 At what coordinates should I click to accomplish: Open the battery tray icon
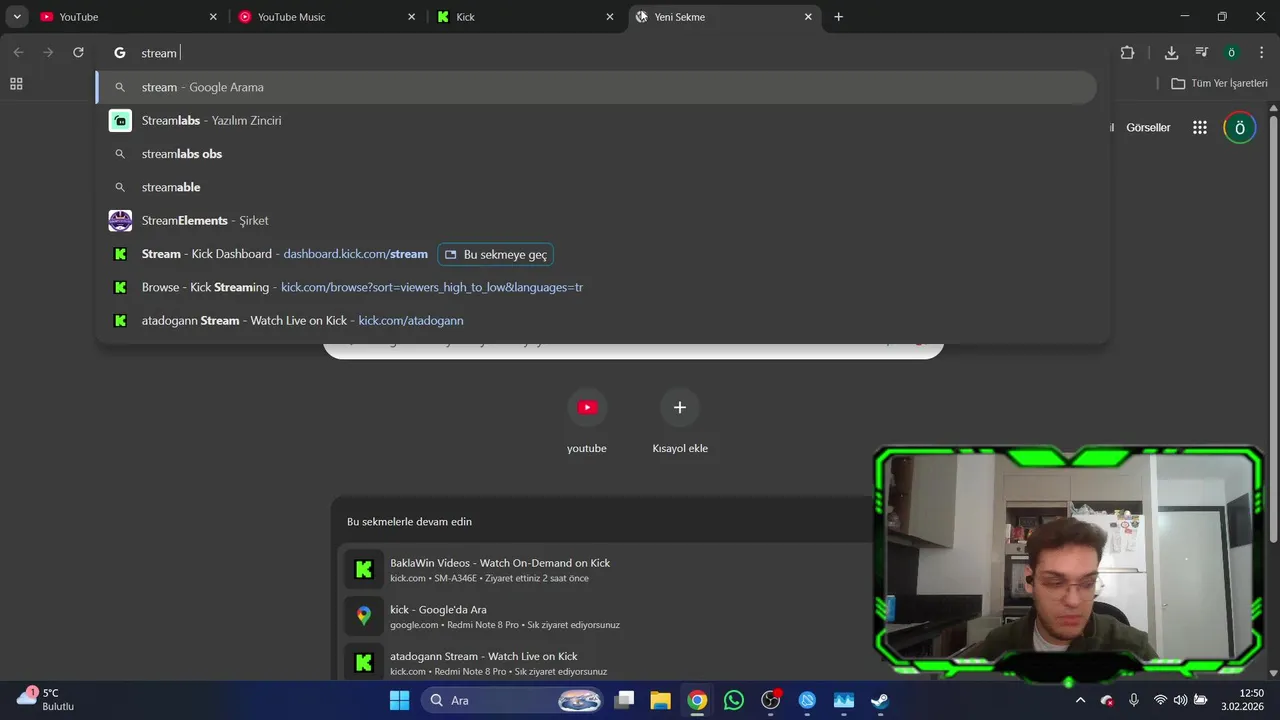click(x=1200, y=700)
